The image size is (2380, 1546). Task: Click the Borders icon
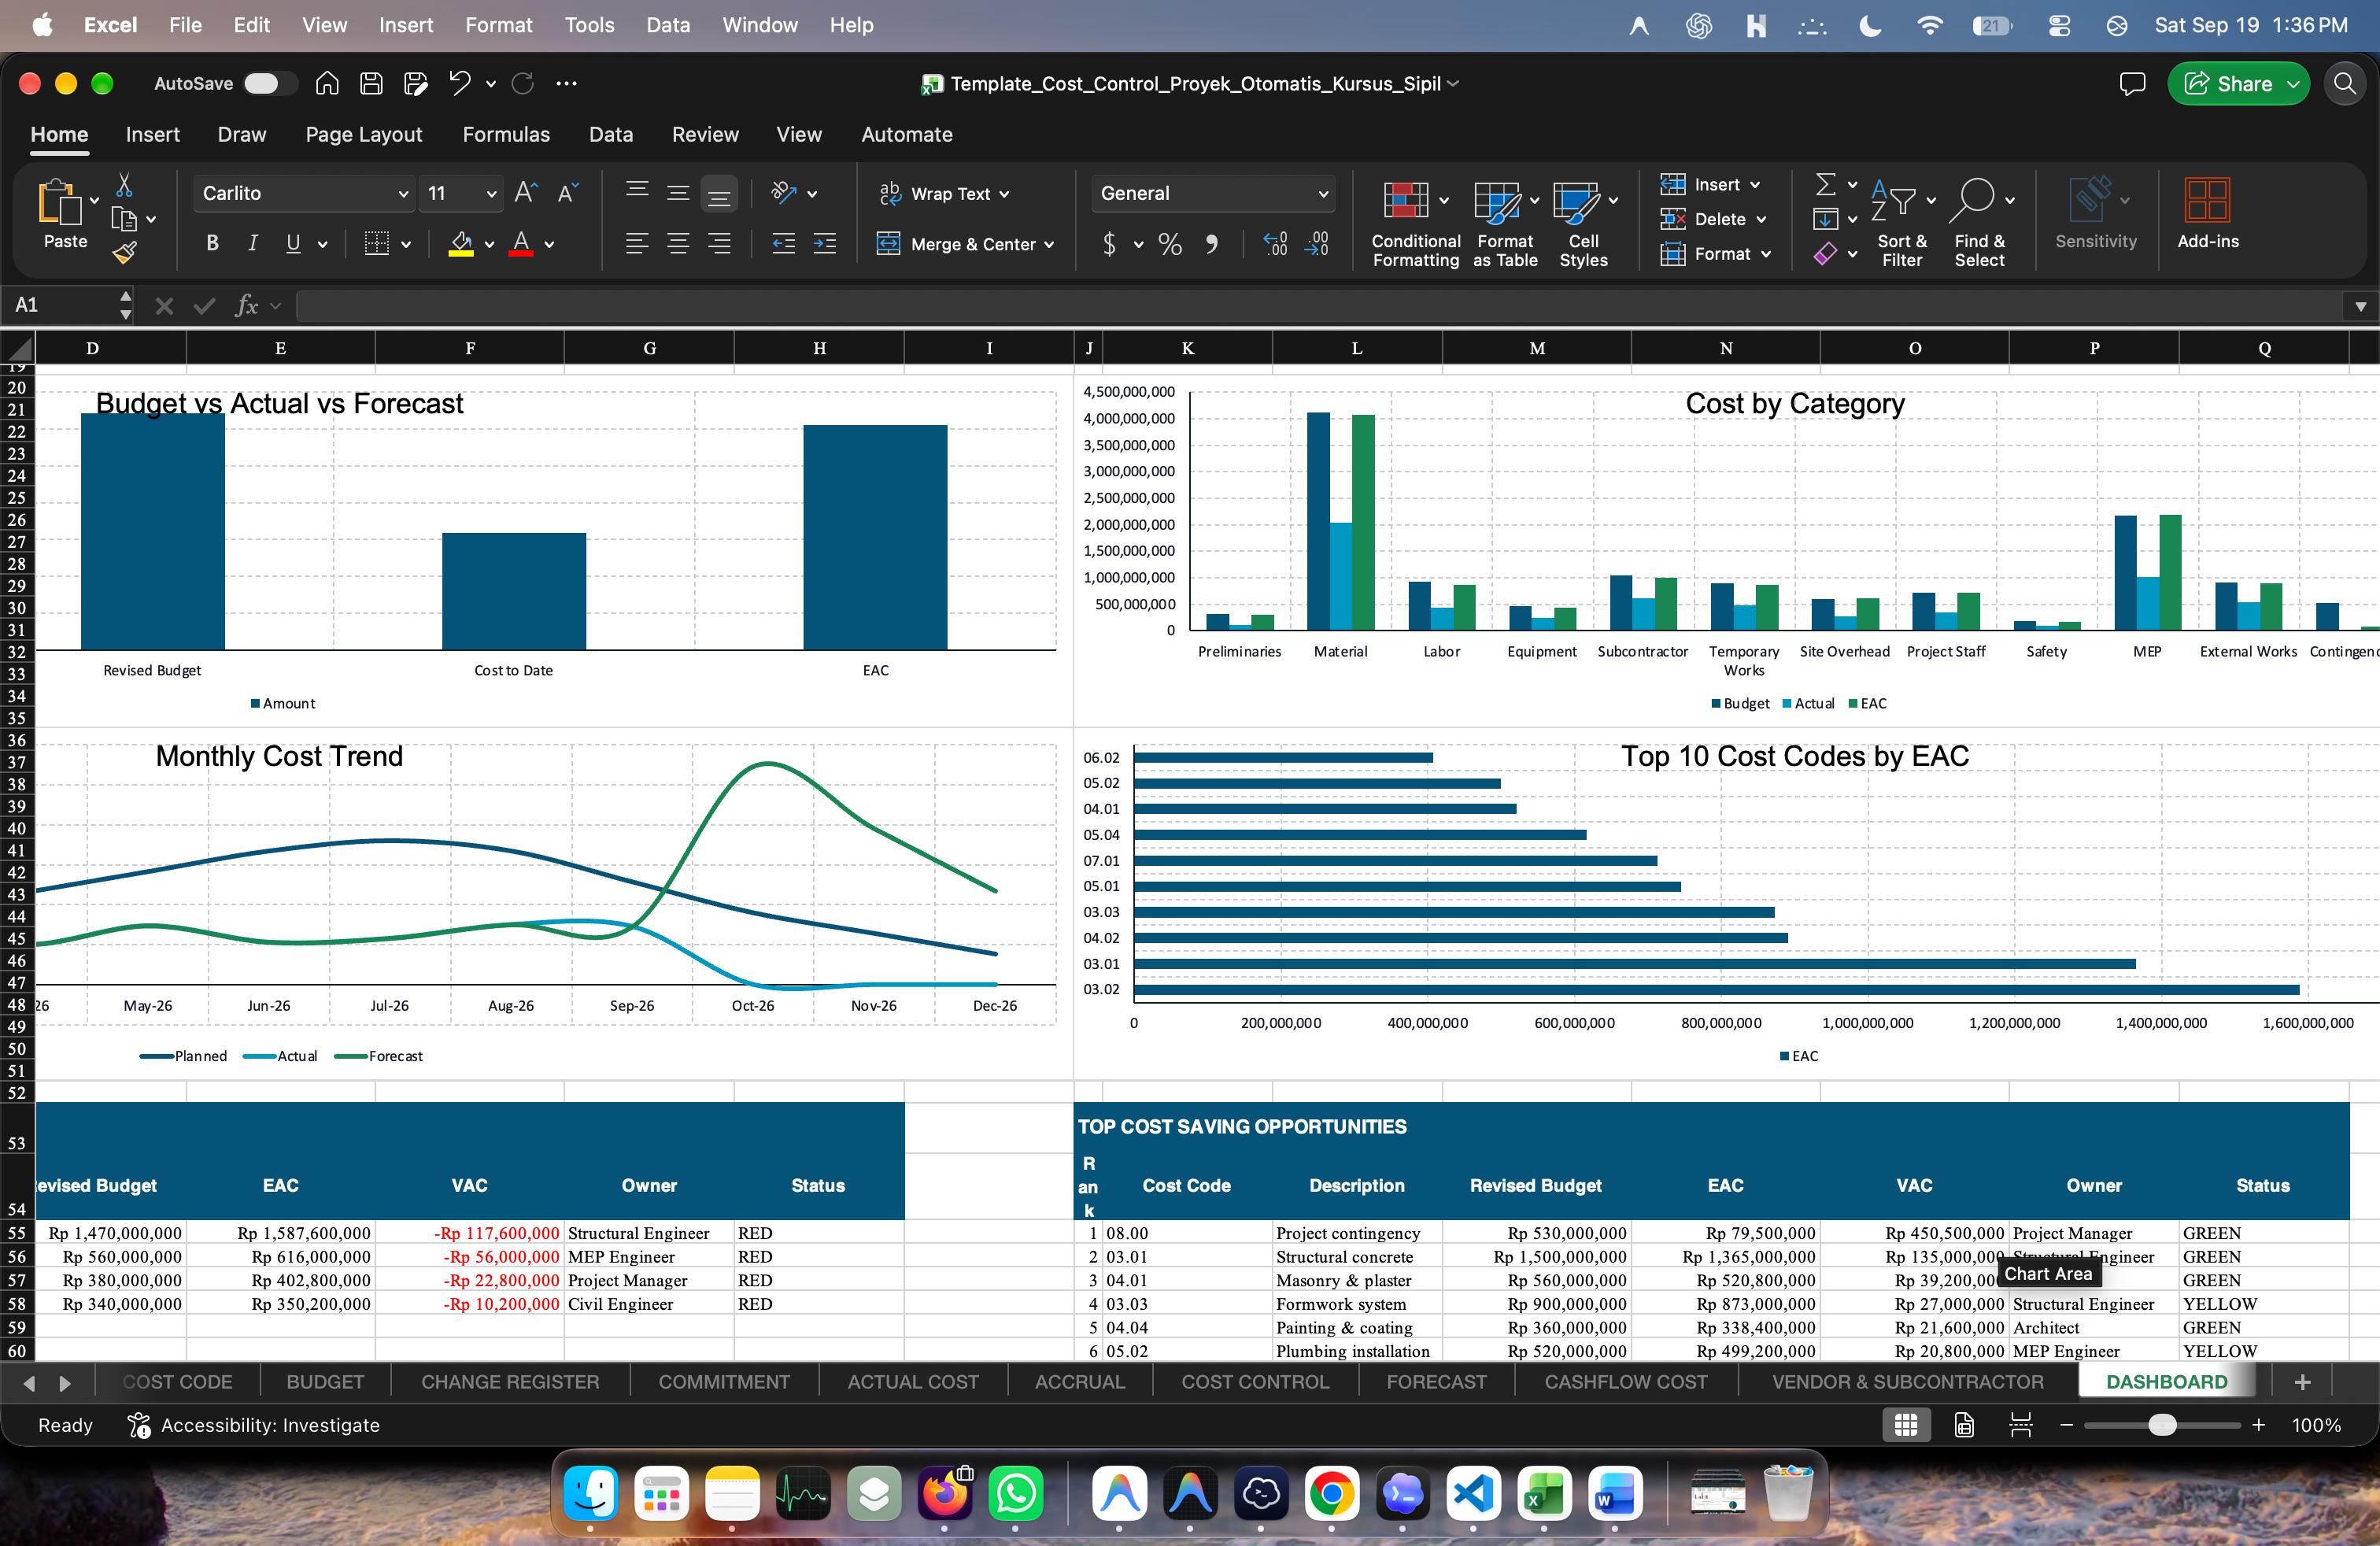pyautogui.click(x=377, y=243)
